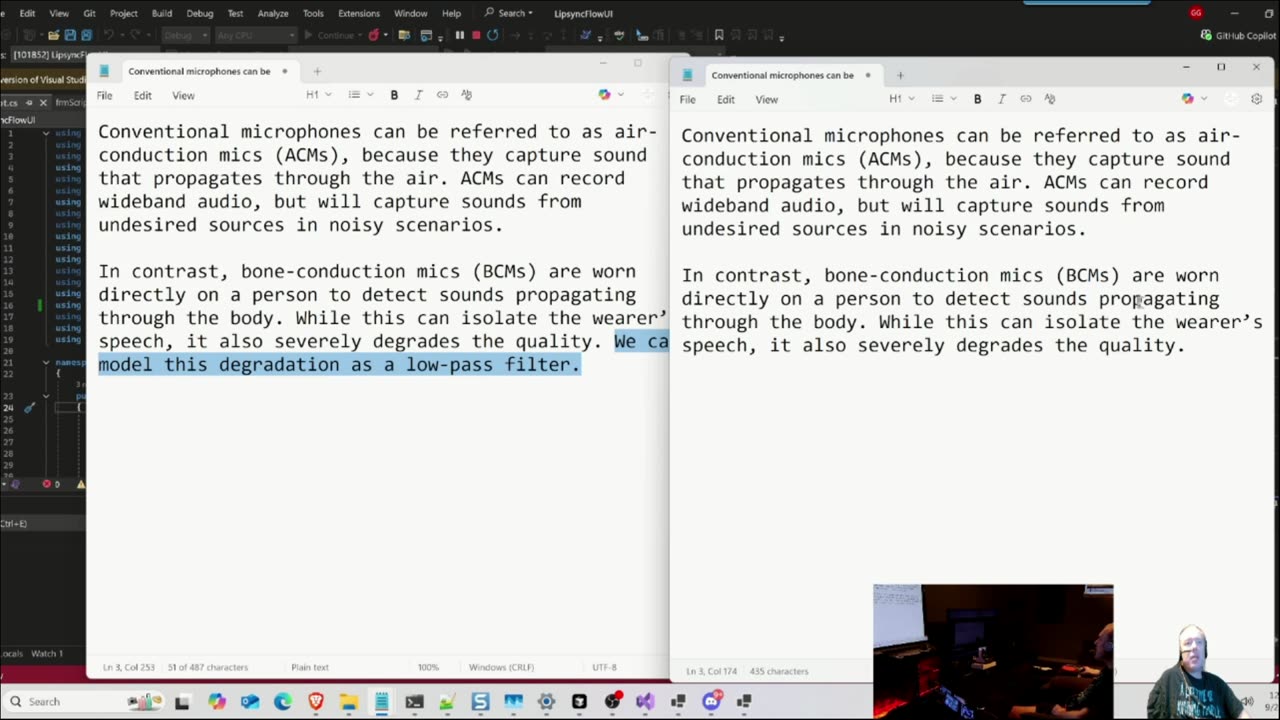Screen dimensions: 1280x720
Task: Open settings gear in the right Notepad
Action: click(x=1256, y=99)
